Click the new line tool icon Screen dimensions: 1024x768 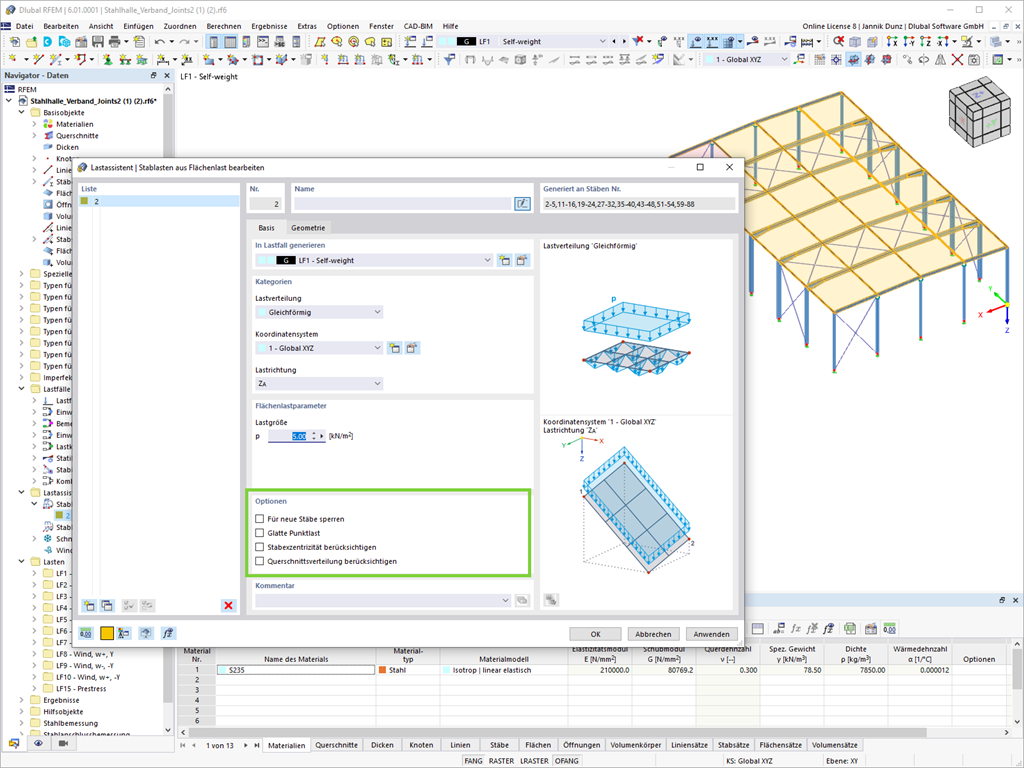pyautogui.click(x=38, y=59)
